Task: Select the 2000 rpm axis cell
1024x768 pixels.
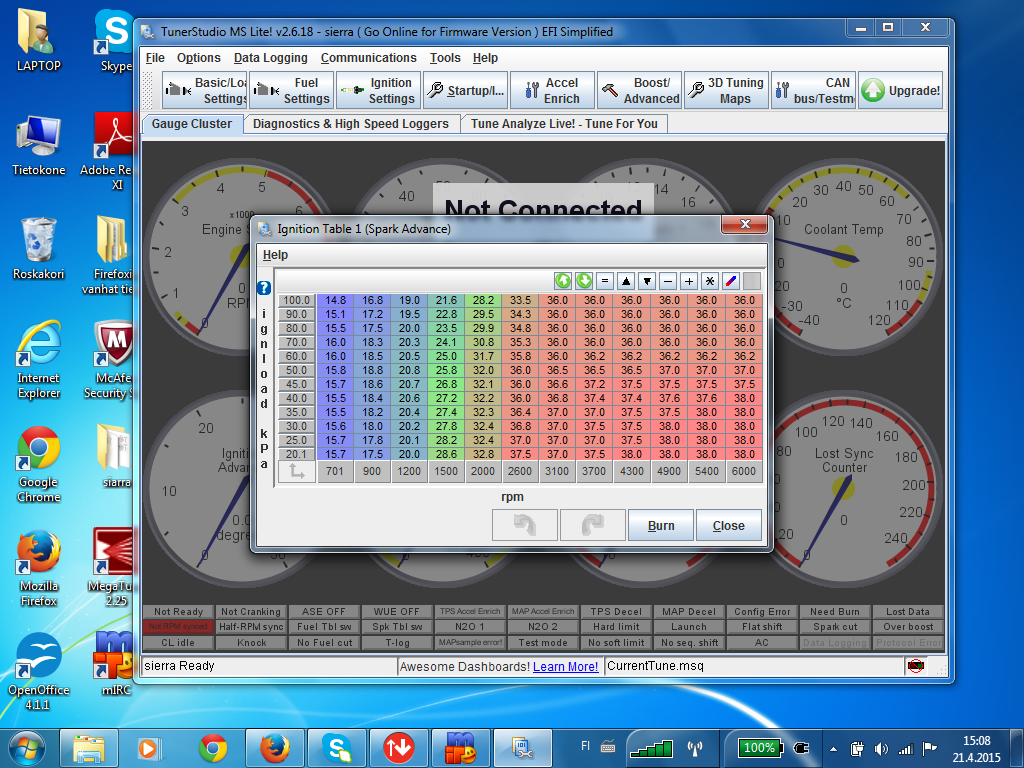Action: pyautogui.click(x=483, y=471)
